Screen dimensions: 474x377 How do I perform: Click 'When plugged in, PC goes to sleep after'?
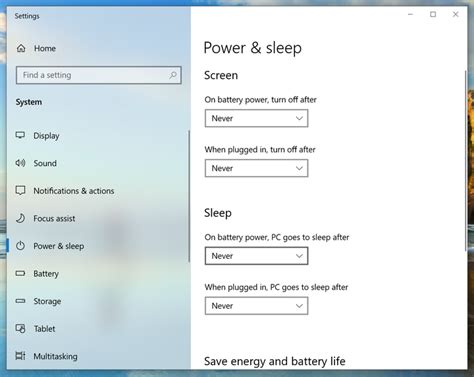click(276, 287)
